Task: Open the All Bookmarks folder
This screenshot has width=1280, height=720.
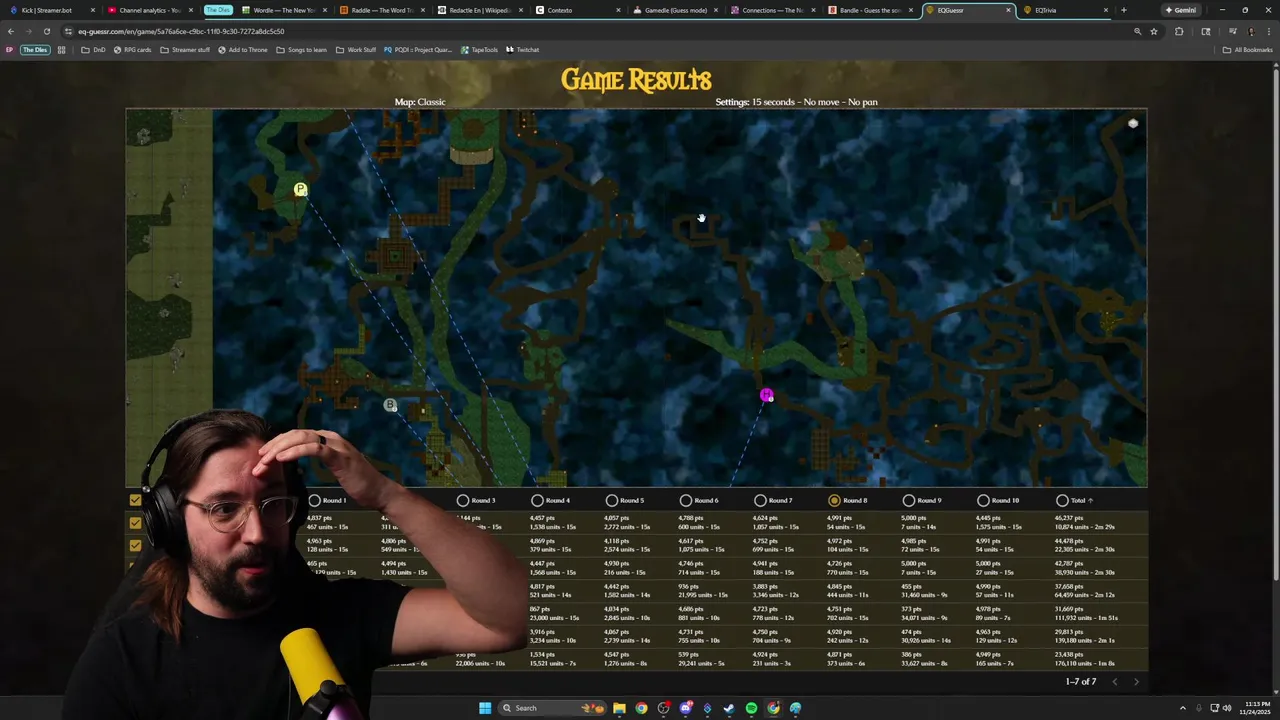Action: coord(1247,49)
